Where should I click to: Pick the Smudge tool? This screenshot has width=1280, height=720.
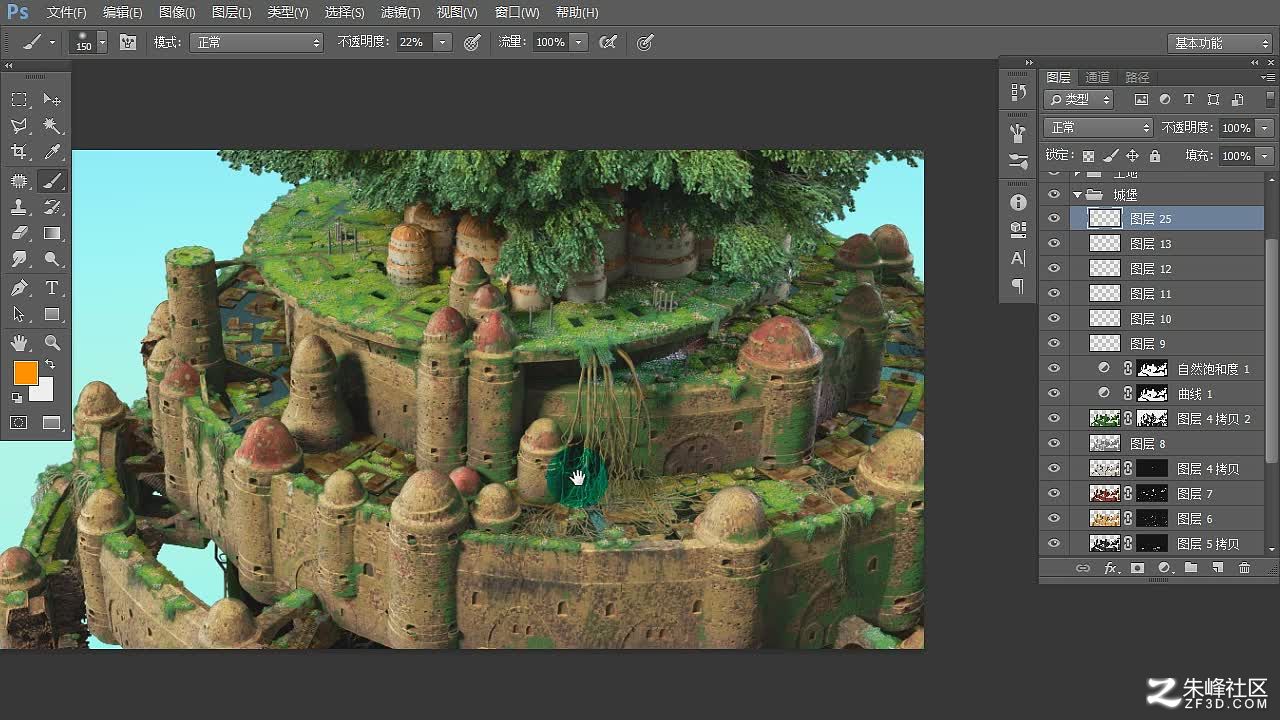[19, 259]
